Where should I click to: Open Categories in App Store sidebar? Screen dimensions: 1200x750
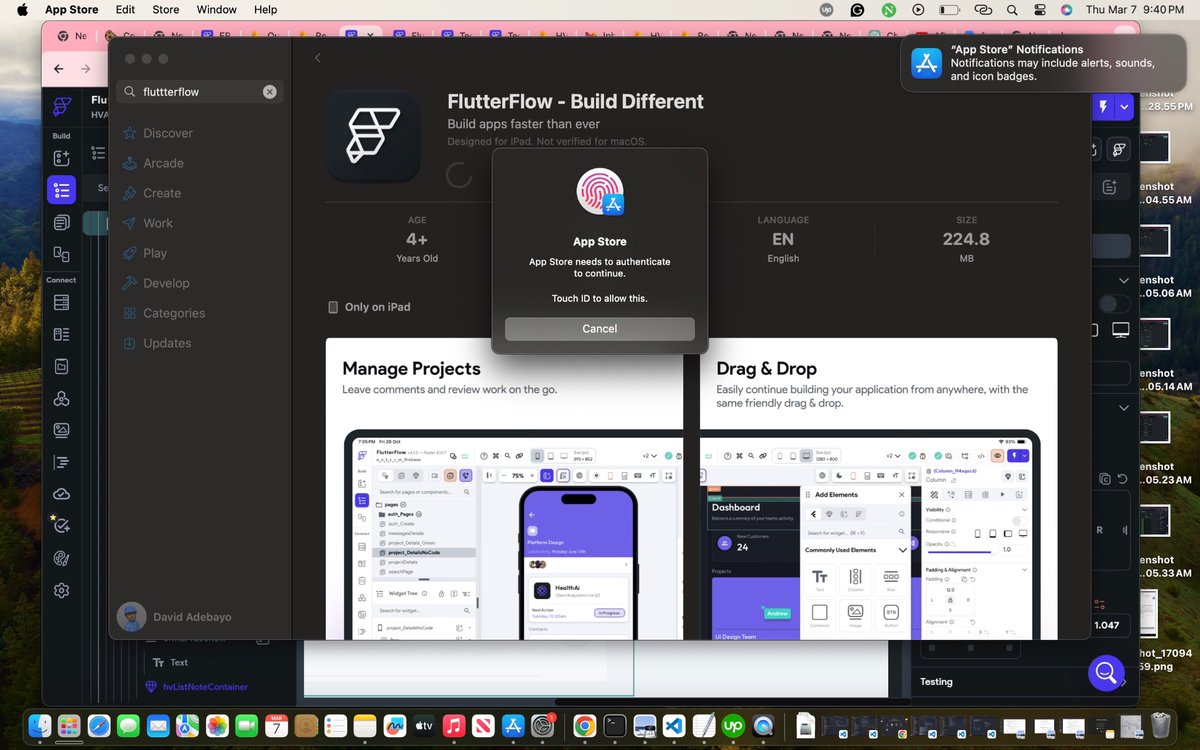pyautogui.click(x=163, y=313)
